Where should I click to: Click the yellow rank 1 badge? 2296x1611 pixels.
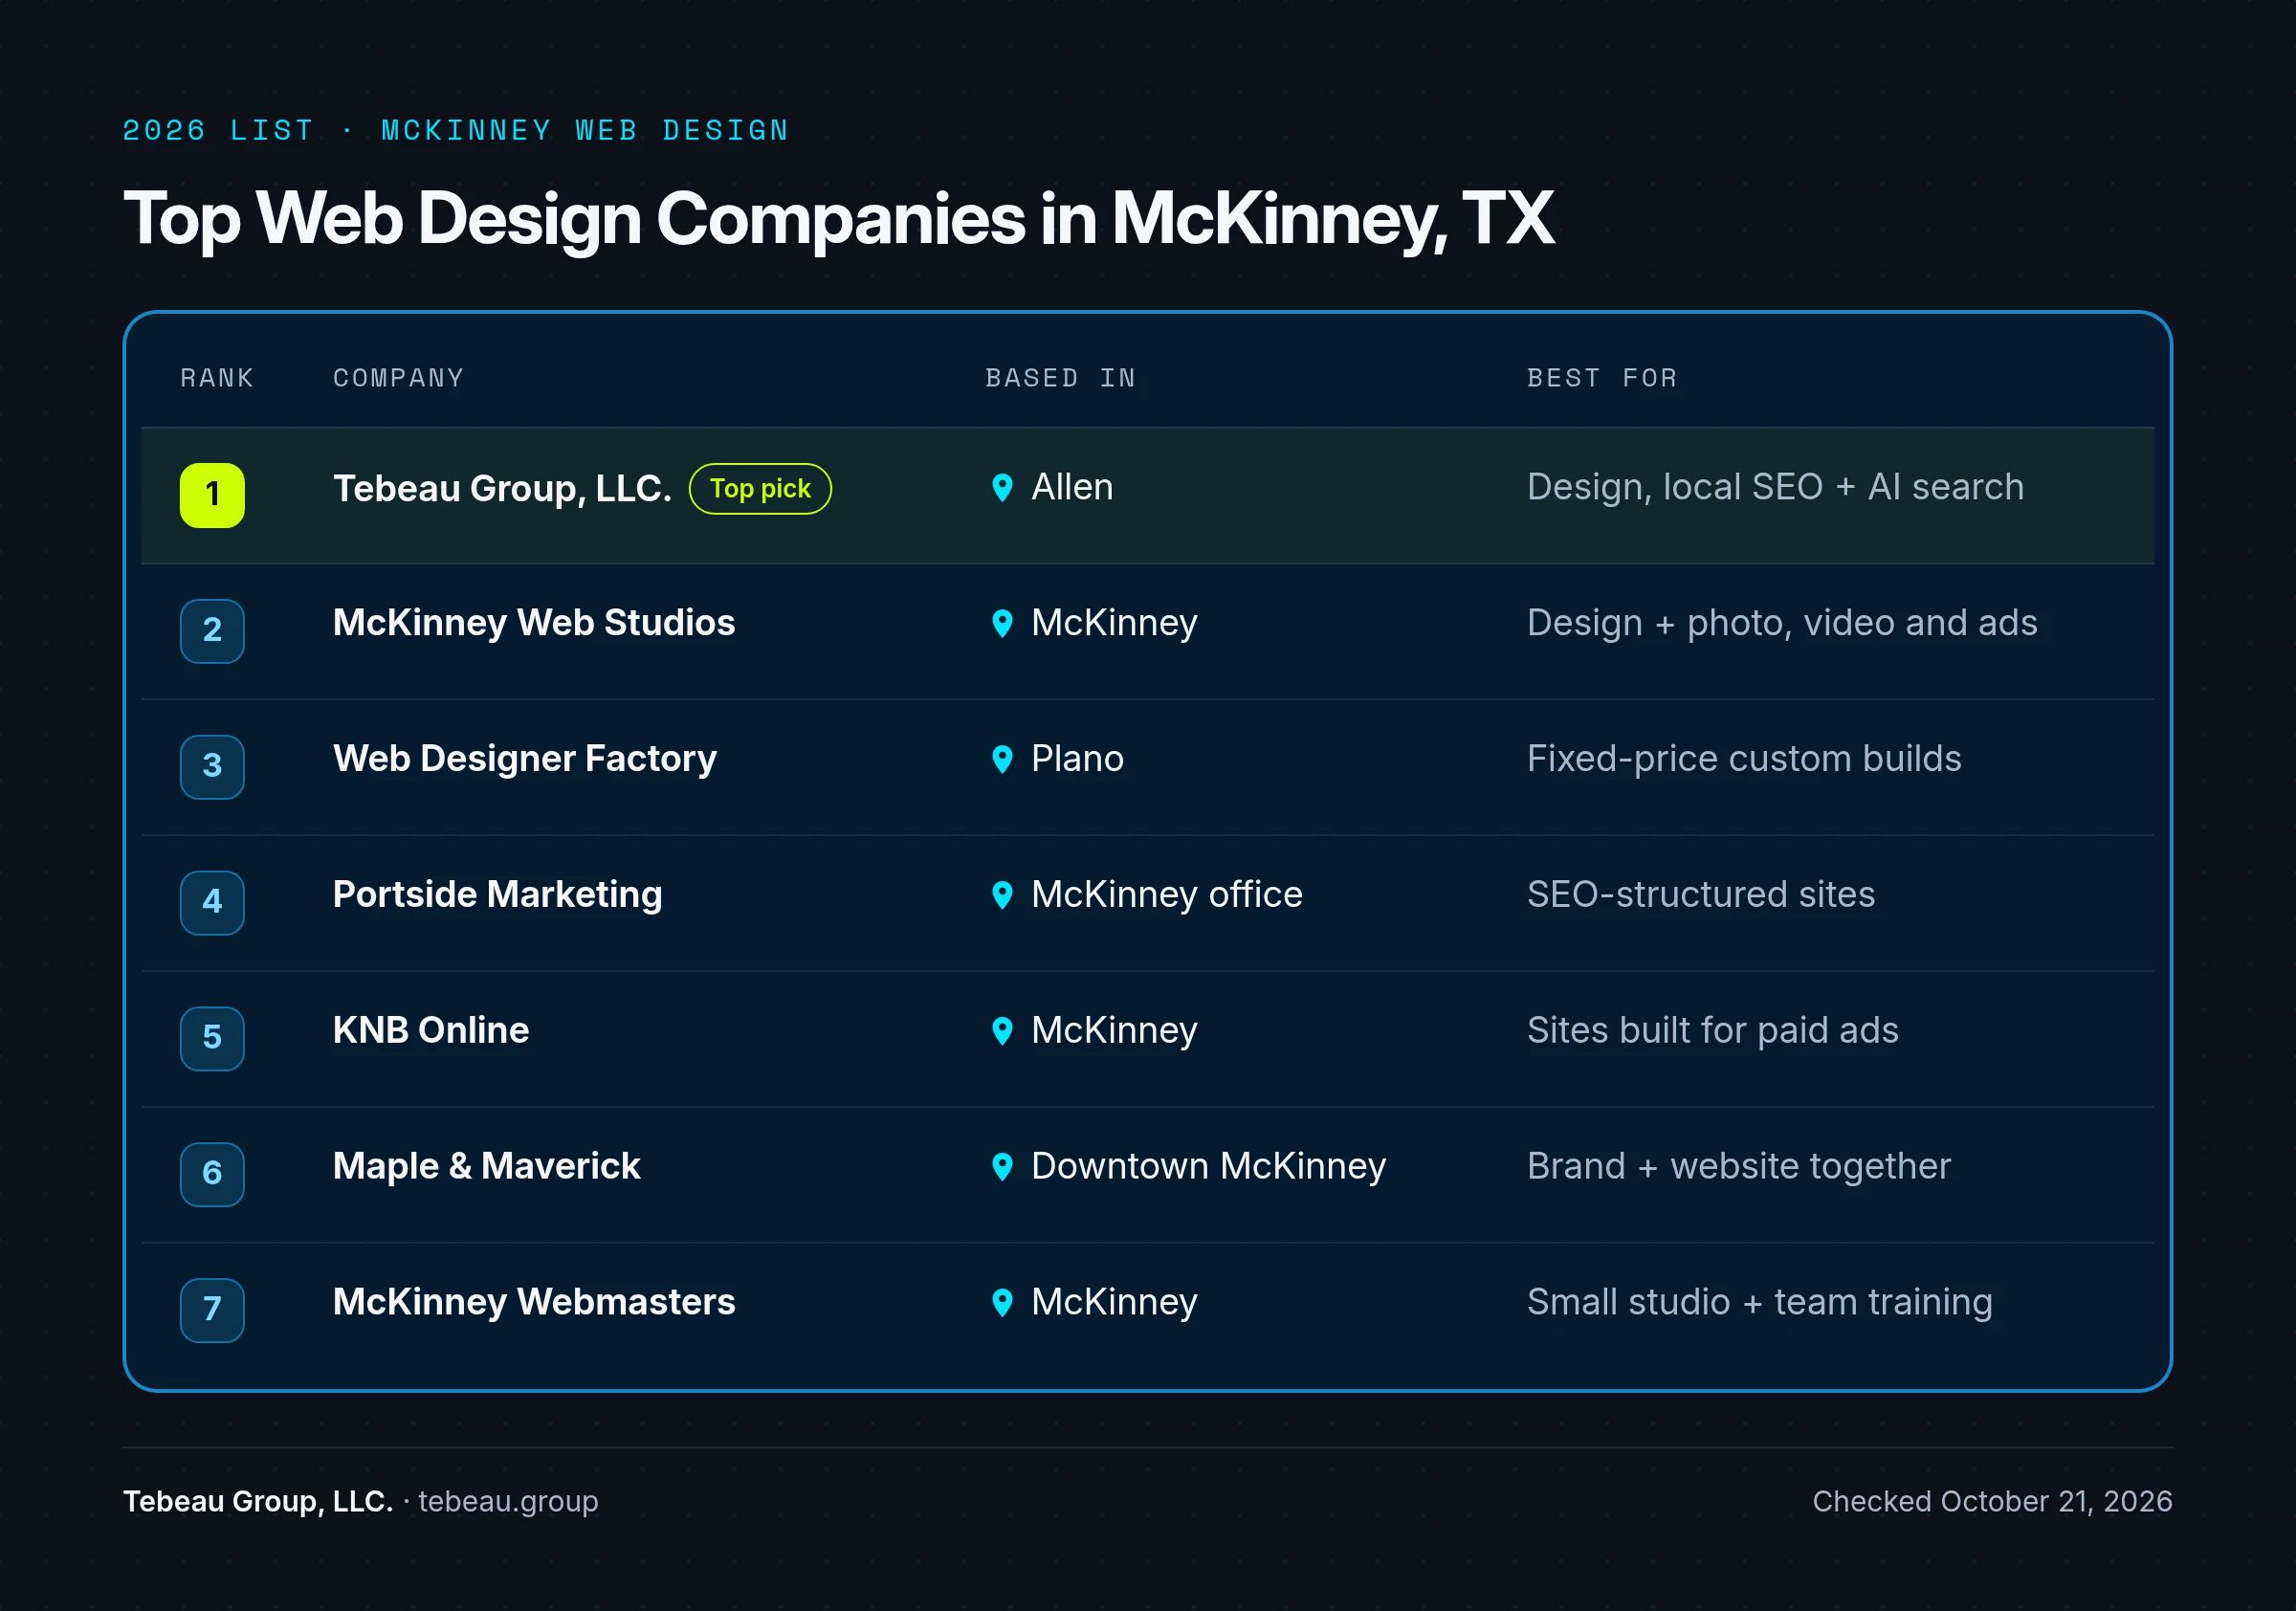[x=212, y=495]
